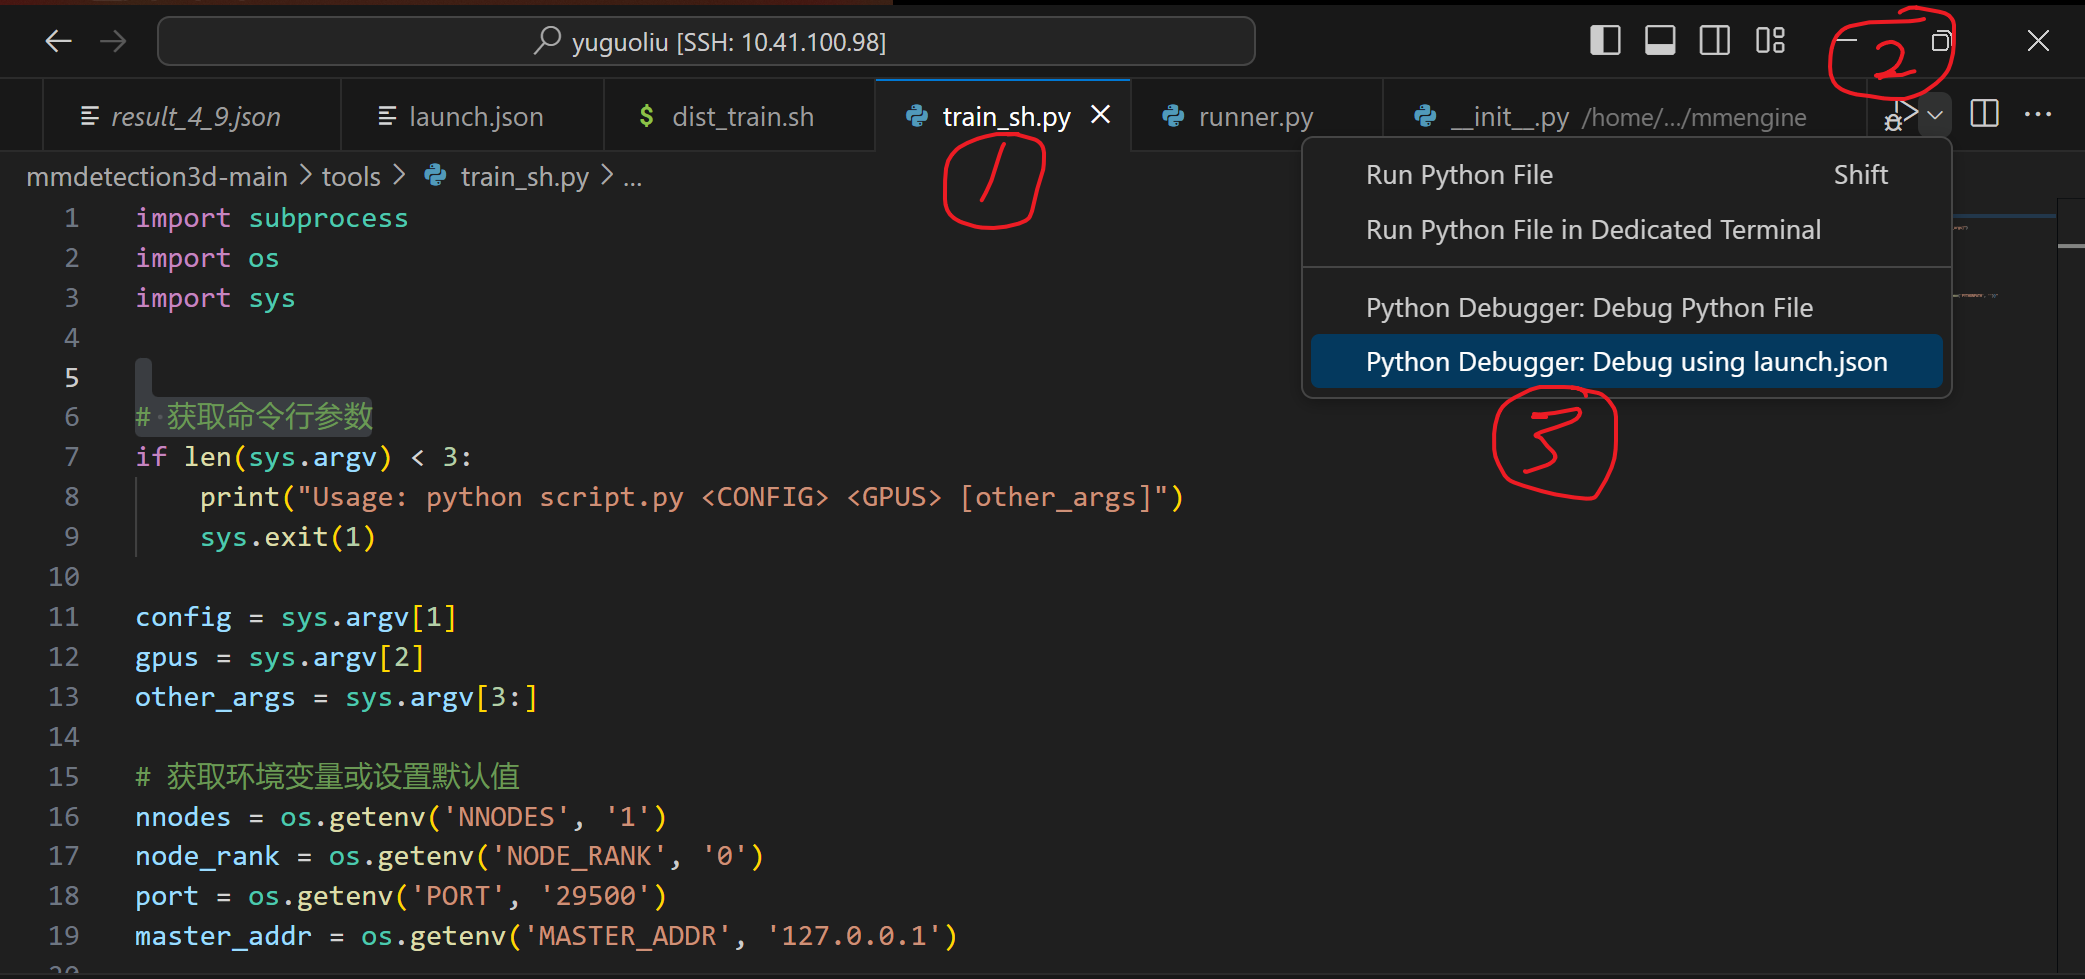Open the Customize Layout control
This screenshot has height=979, width=2085.
coord(1770,40)
